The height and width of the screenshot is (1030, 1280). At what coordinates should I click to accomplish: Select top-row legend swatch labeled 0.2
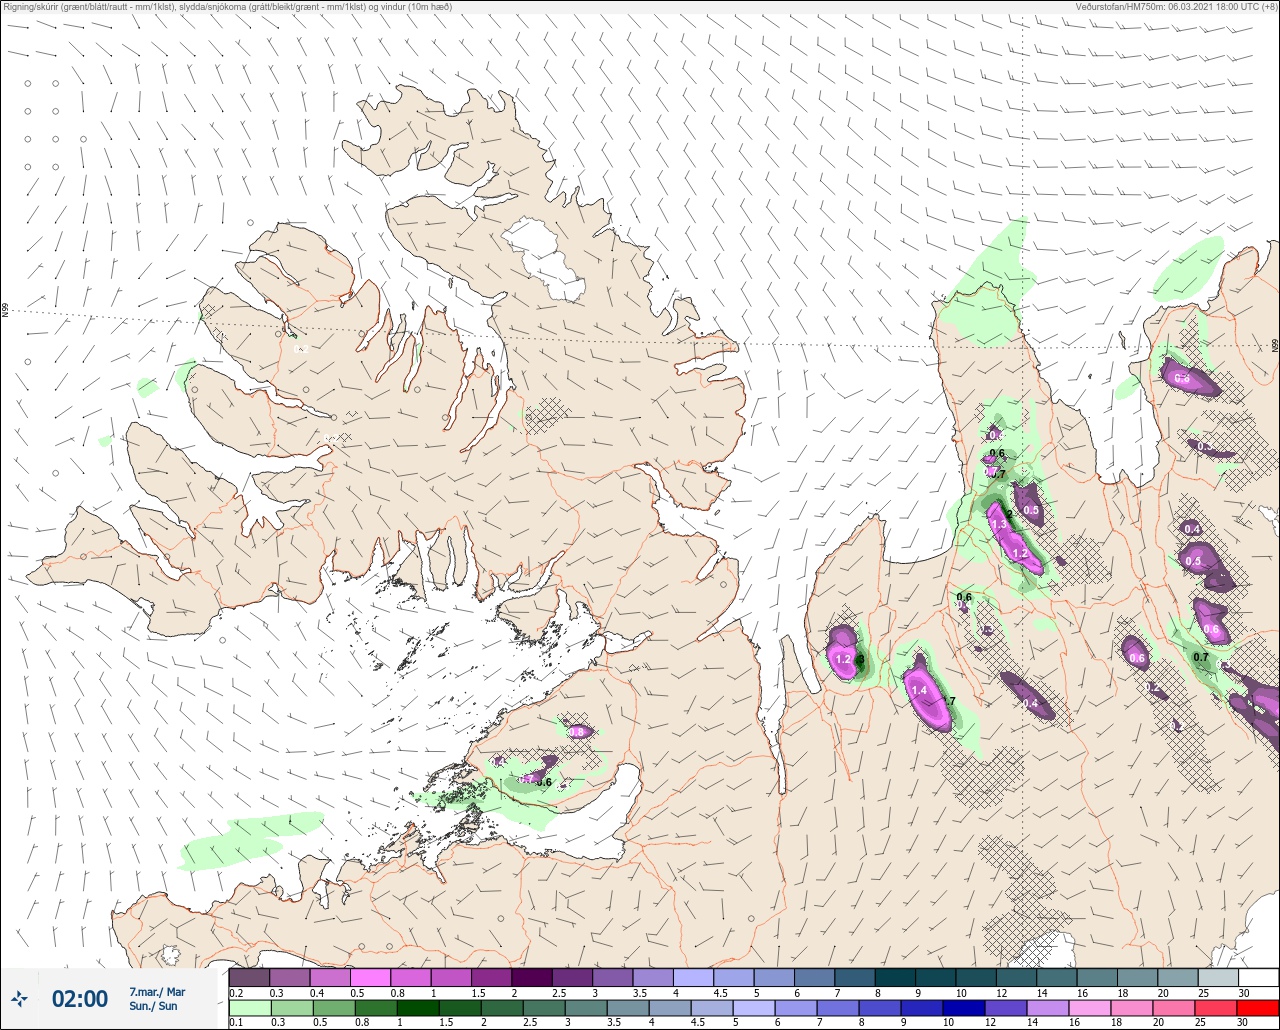[249, 977]
